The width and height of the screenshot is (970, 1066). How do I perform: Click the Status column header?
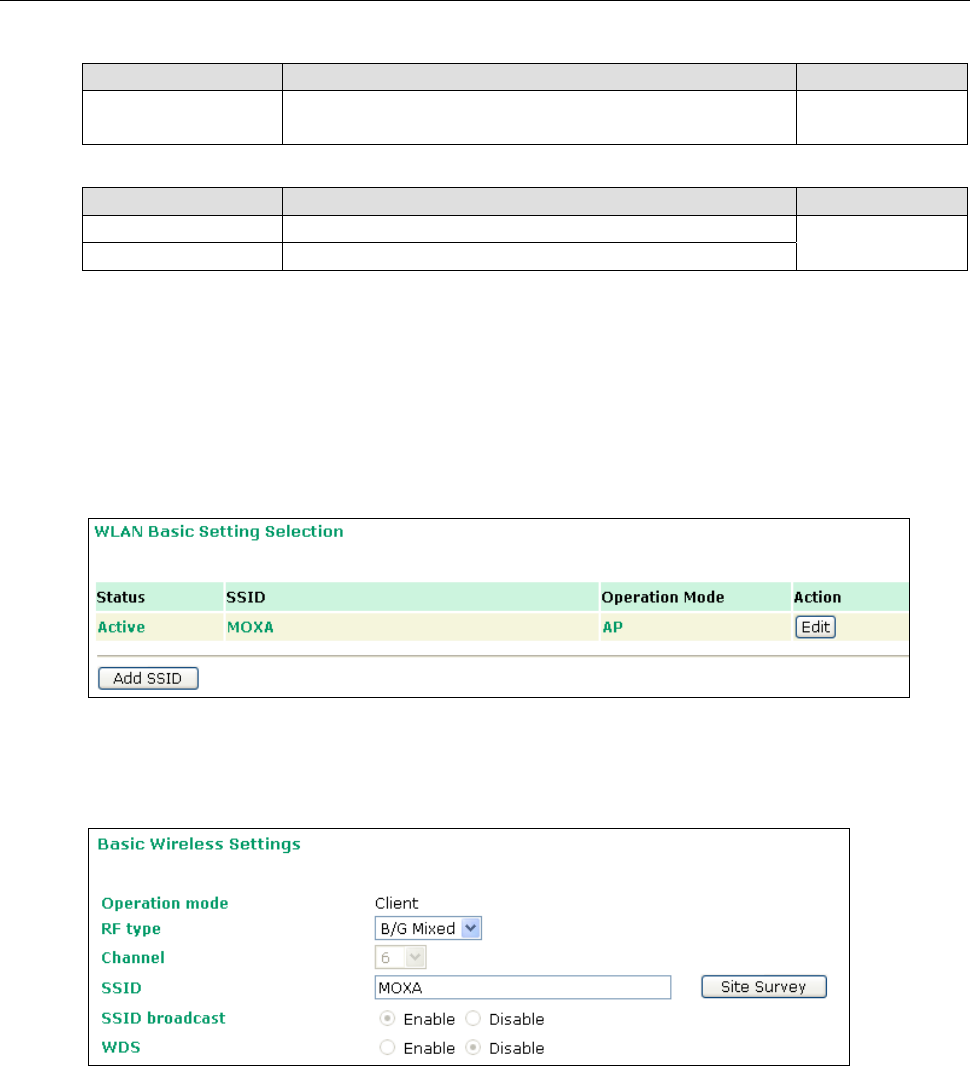click(160, 597)
